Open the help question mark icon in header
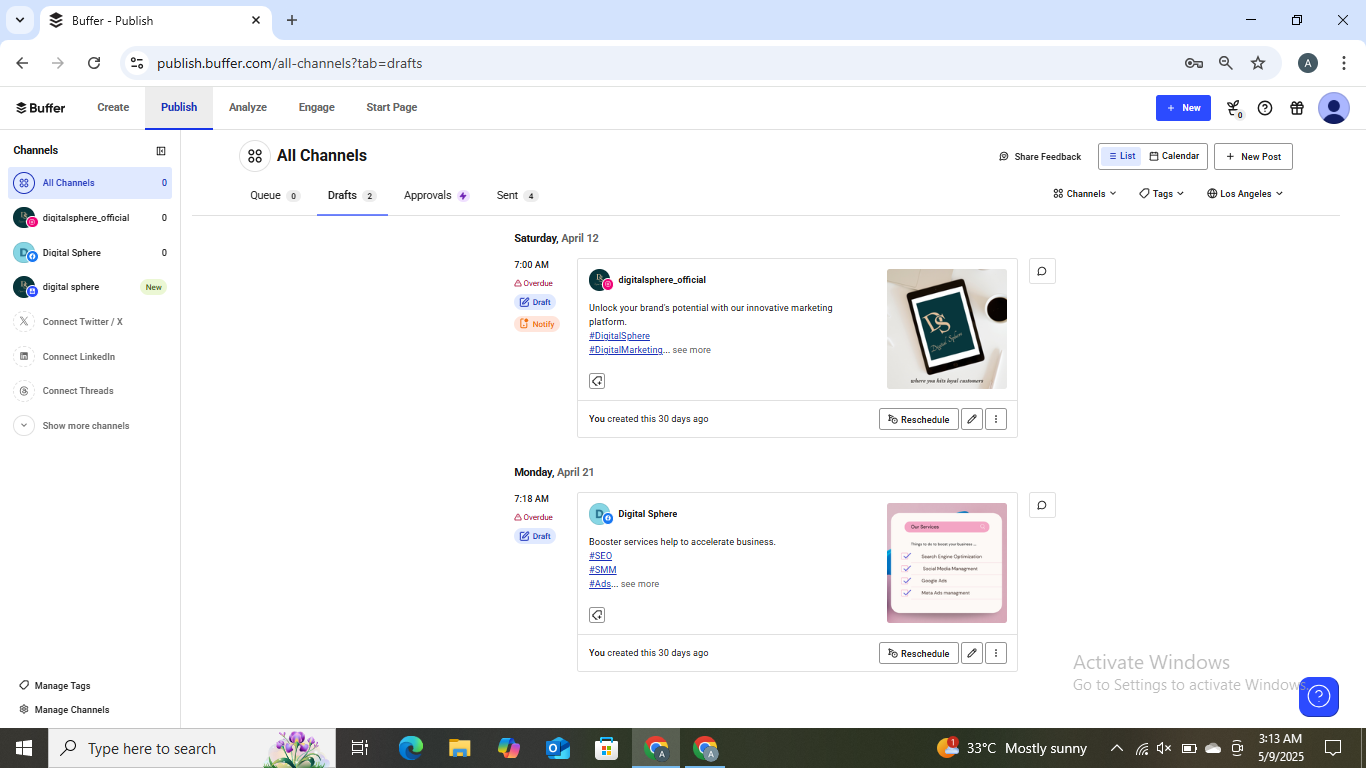Screen dimensions: 1366x768 click(1265, 108)
